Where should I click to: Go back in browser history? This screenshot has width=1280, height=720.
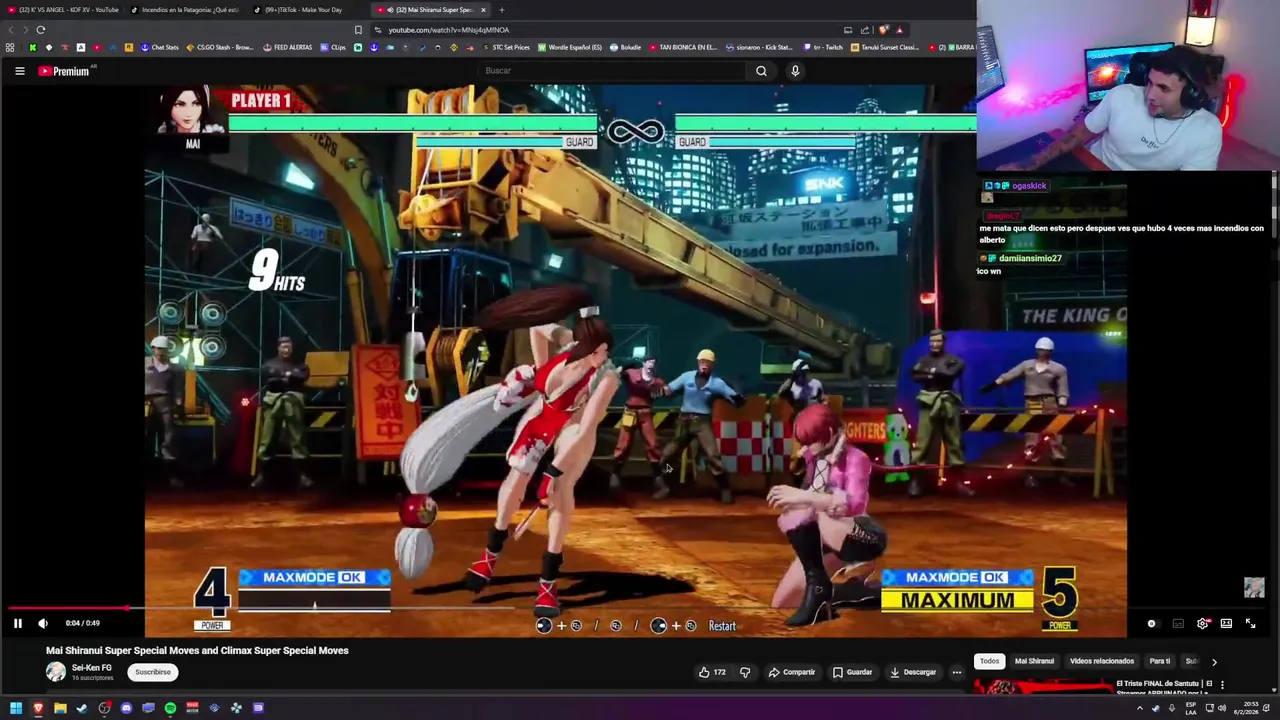(x=11, y=30)
